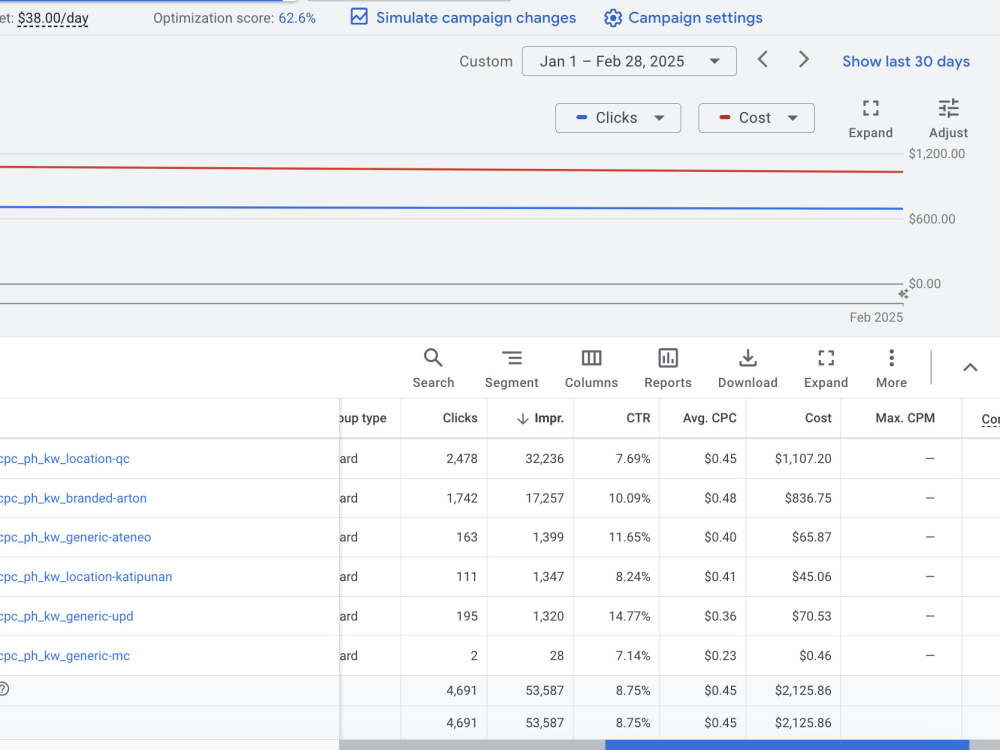Select cost cell $1,107.20
The height and width of the screenshot is (750, 1000).
[x=803, y=459]
